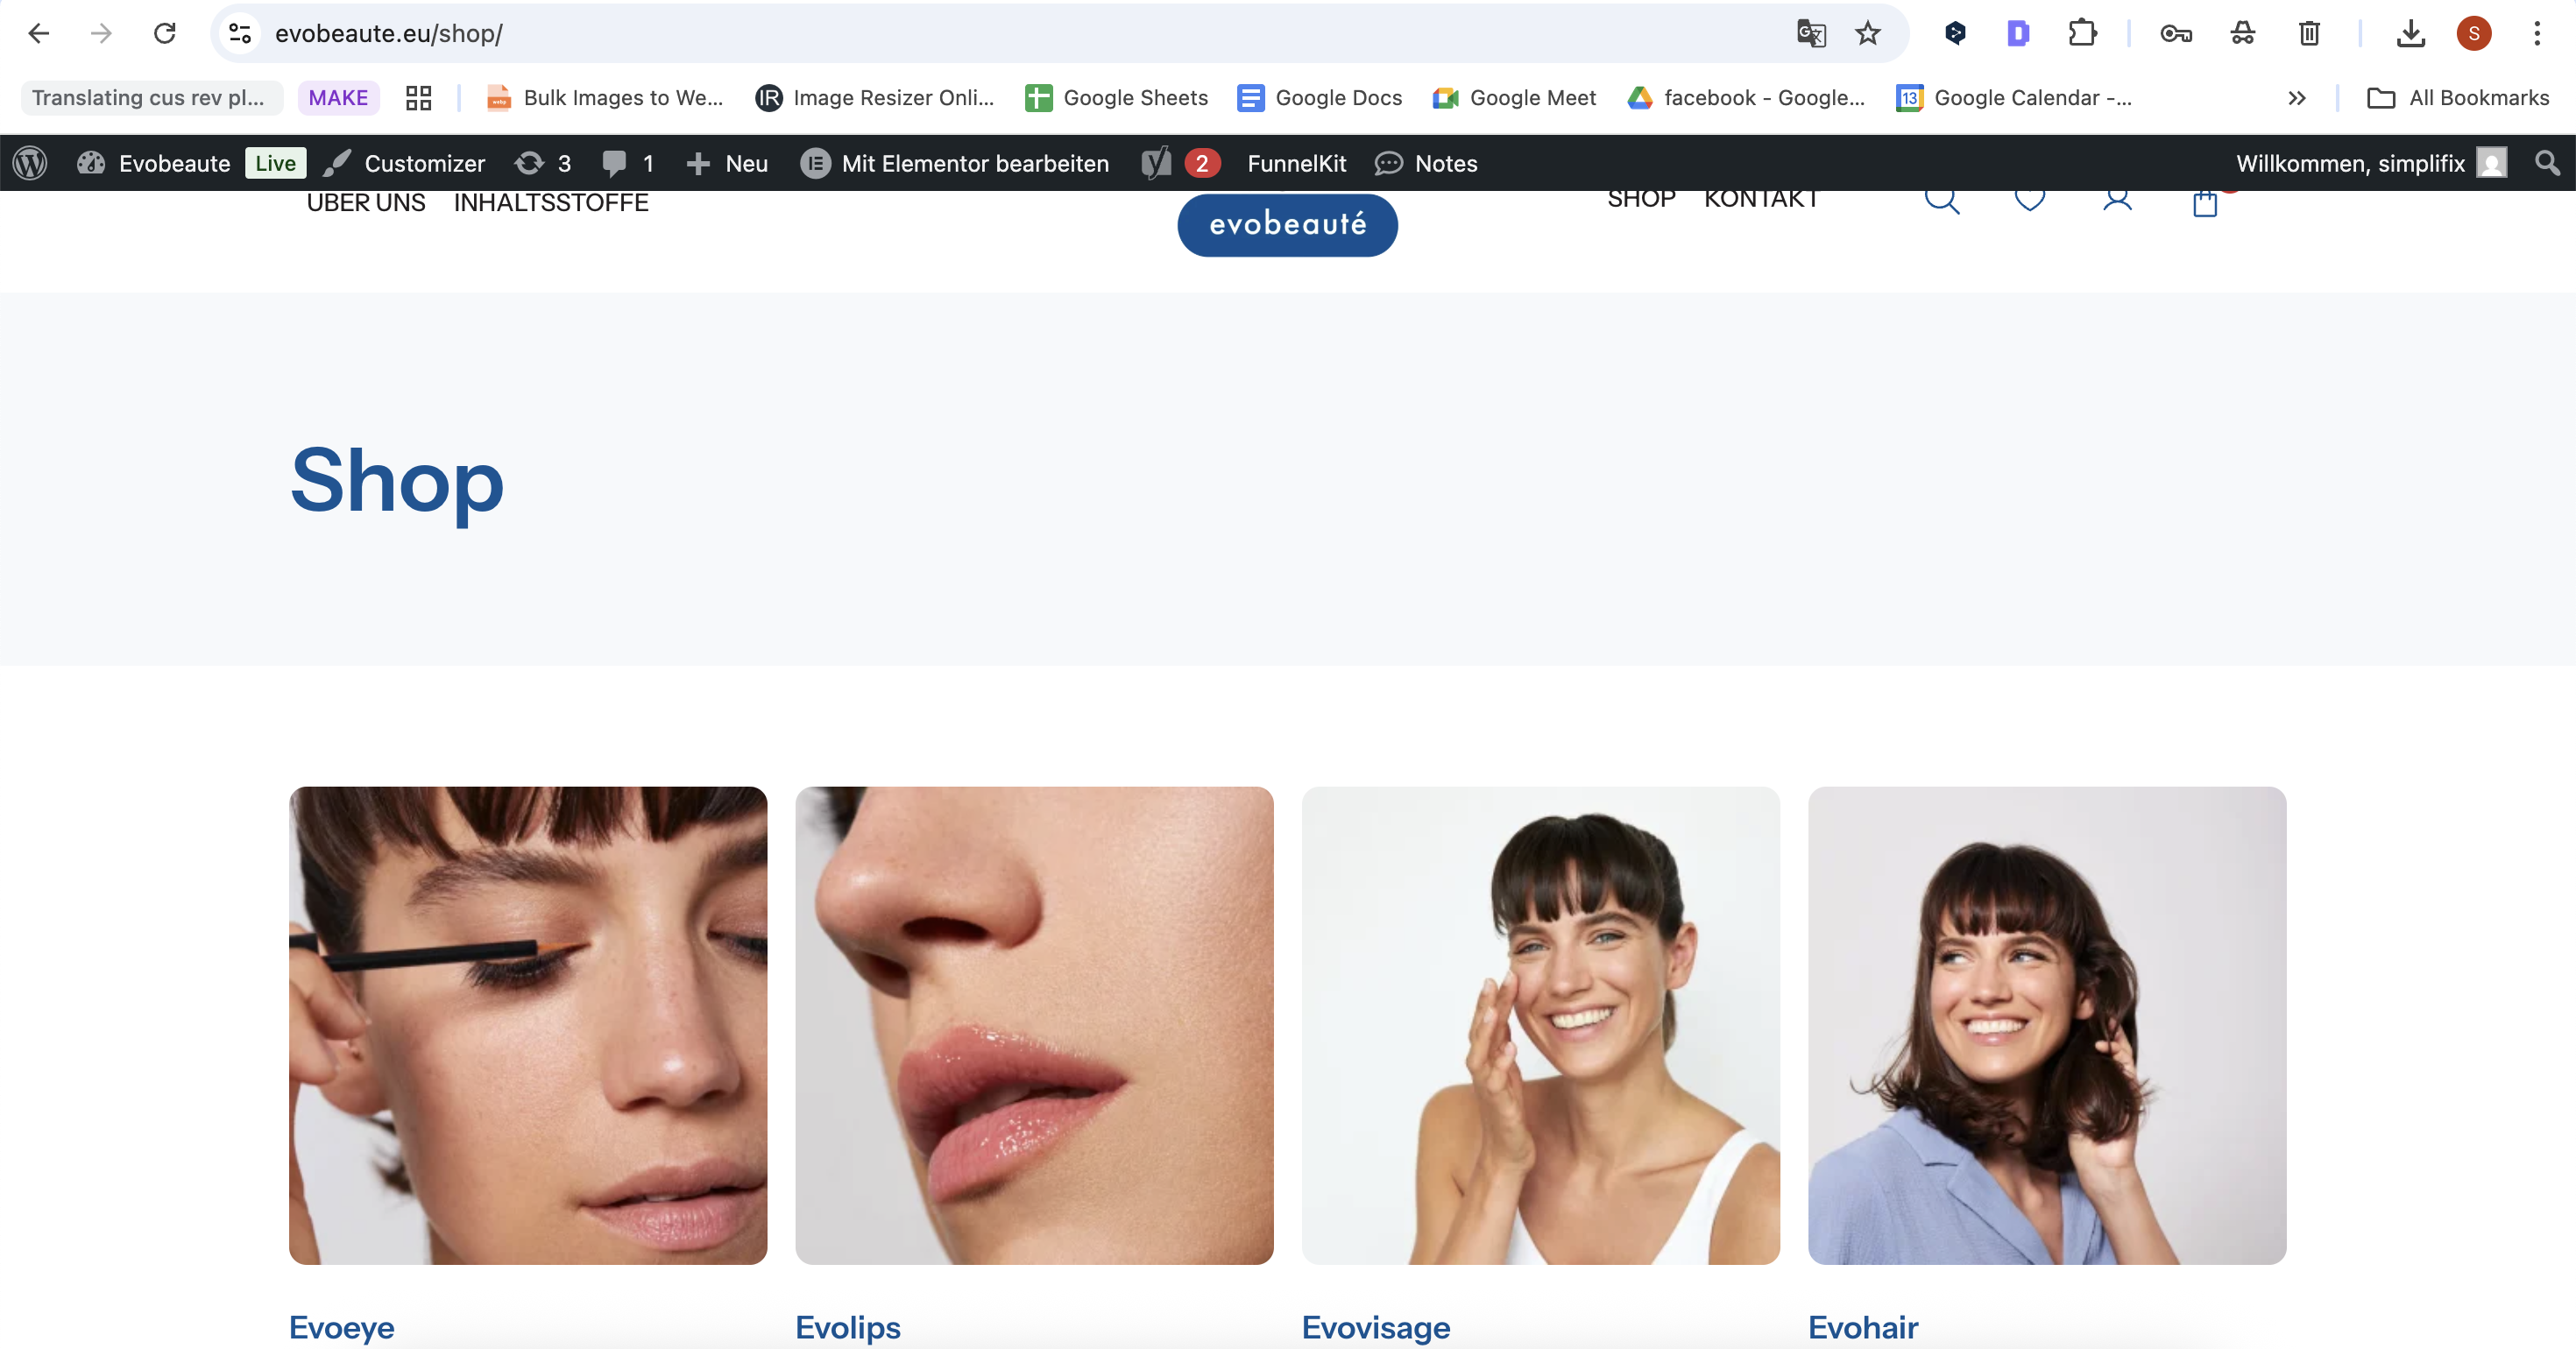Open FunnelKit admin menu

point(1296,163)
